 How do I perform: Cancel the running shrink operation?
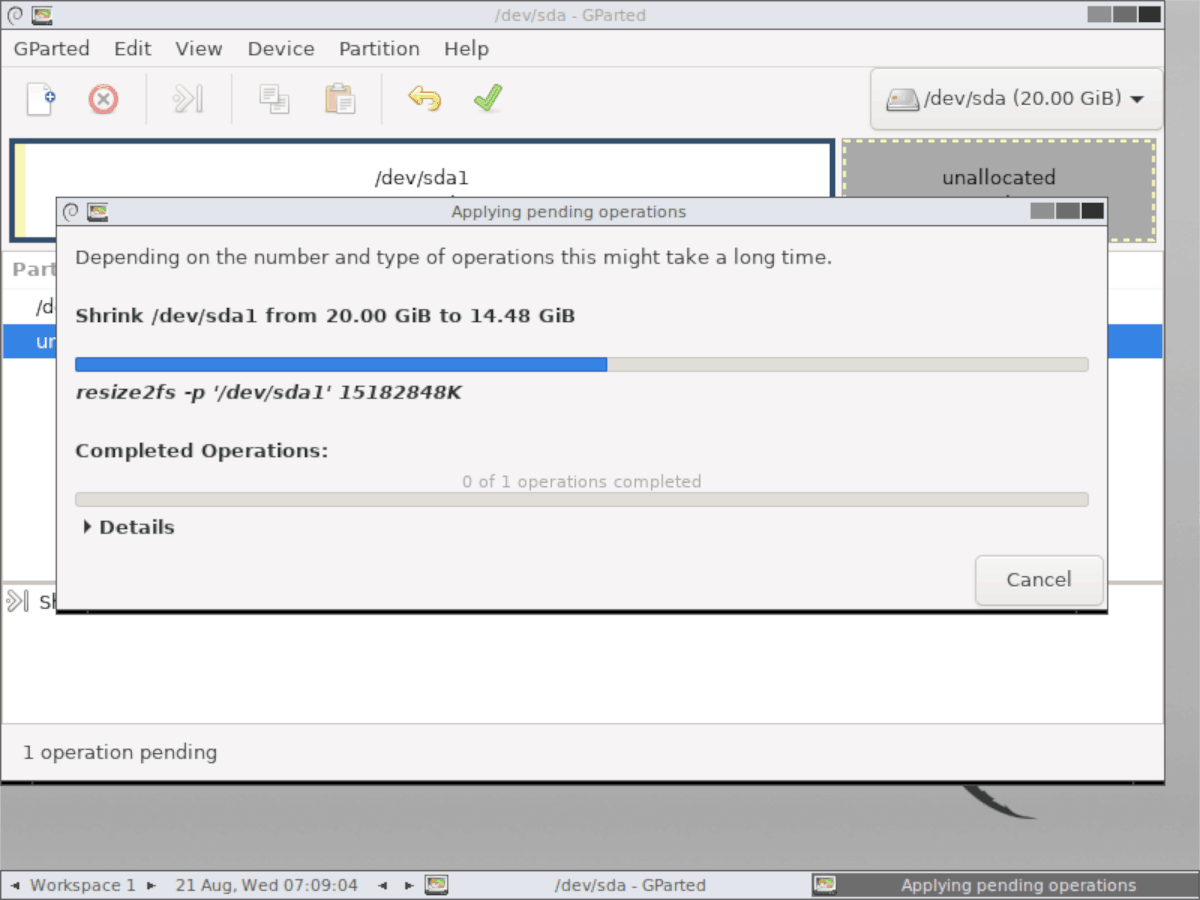(1039, 580)
